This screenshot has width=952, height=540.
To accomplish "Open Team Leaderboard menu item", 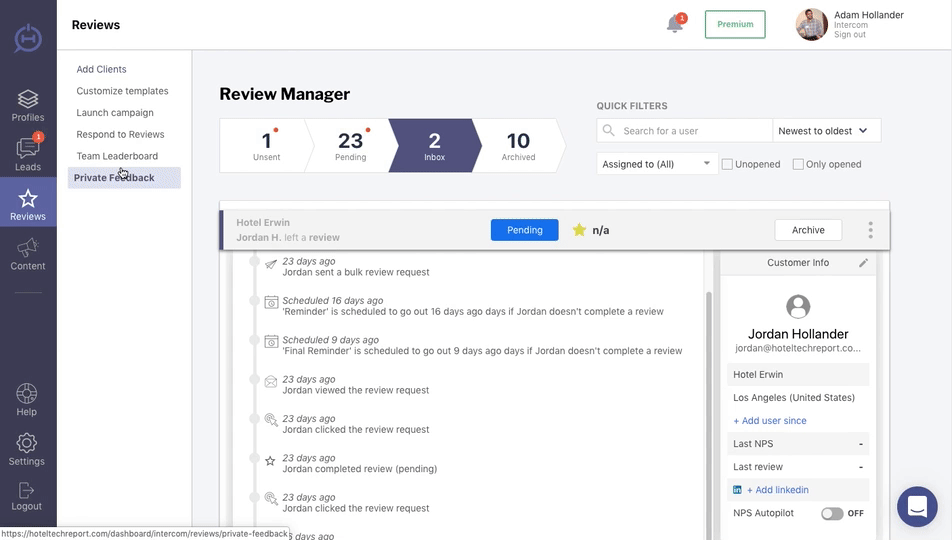I will [117, 156].
